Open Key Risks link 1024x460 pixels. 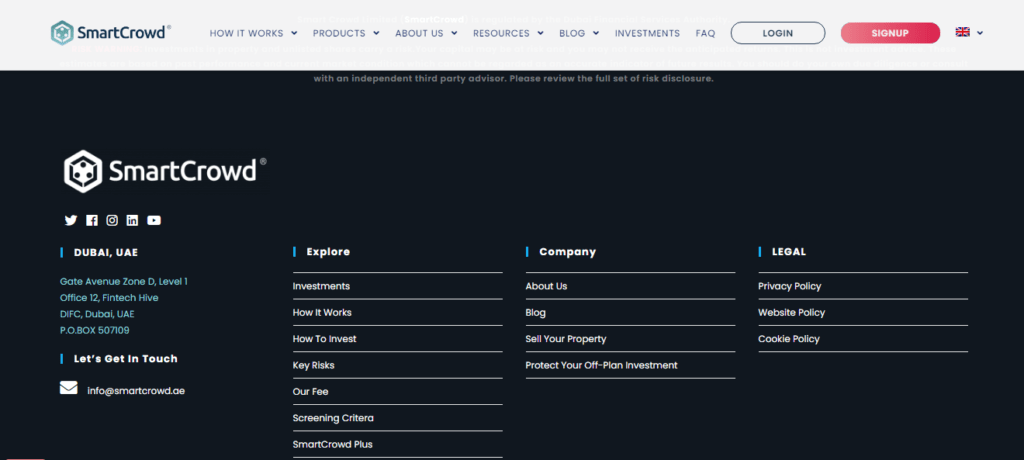click(x=313, y=365)
